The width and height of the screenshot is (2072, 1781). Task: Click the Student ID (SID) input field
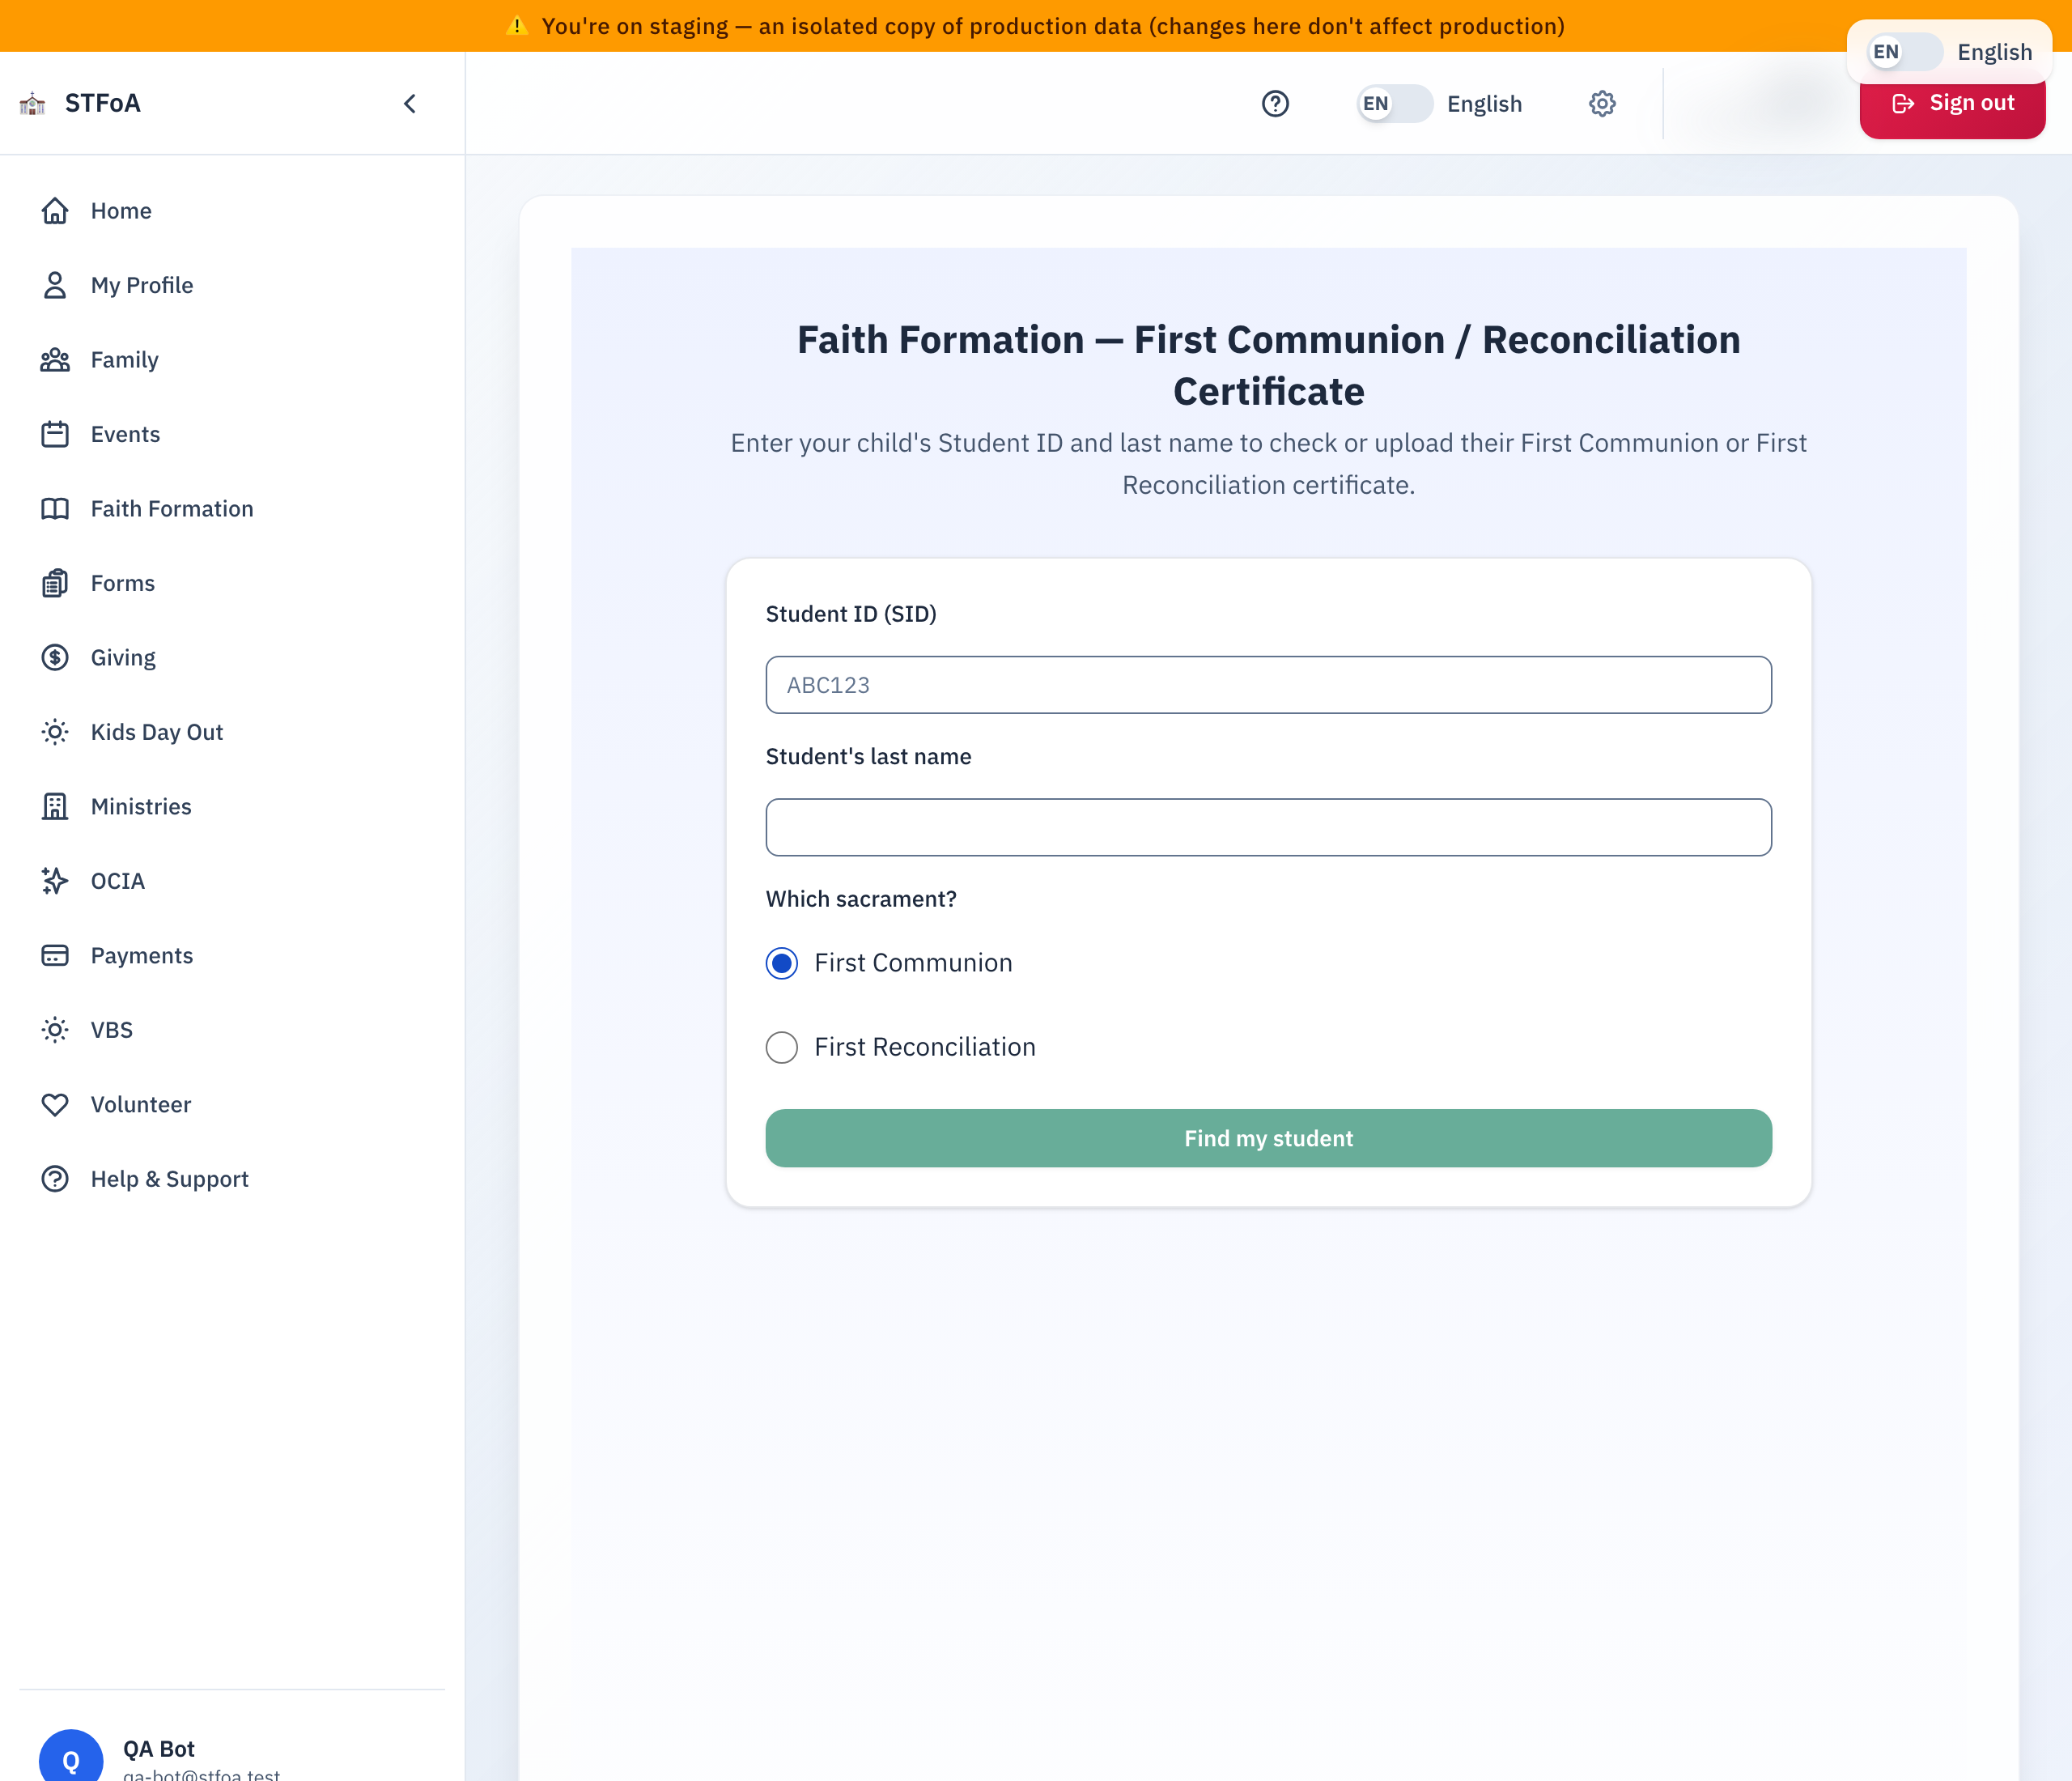[x=1268, y=685]
